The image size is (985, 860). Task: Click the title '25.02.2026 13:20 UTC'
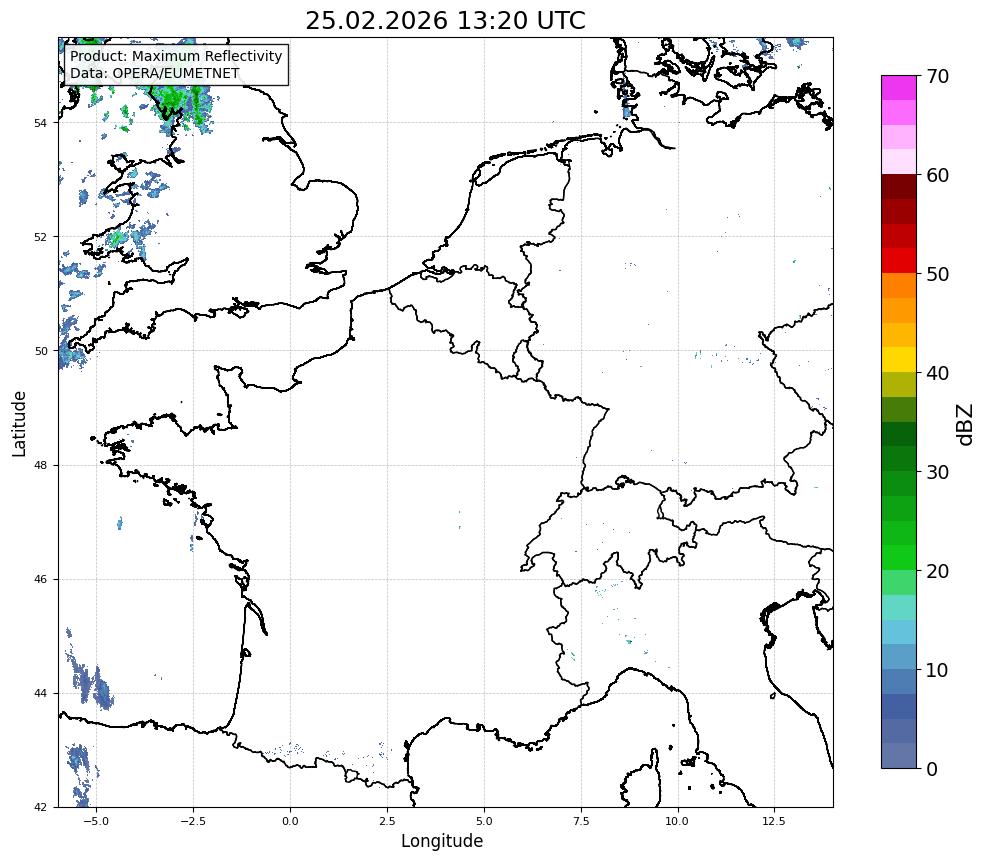point(445,21)
